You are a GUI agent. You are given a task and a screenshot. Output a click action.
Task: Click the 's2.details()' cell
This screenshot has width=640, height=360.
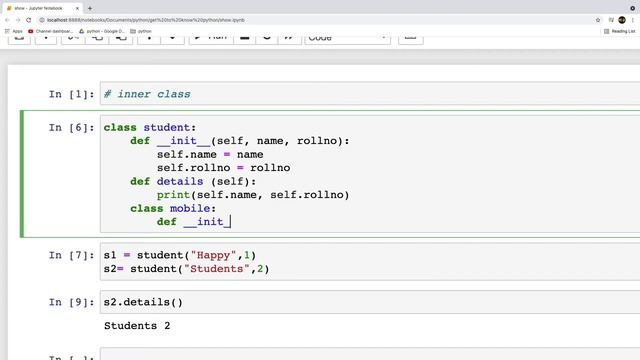(369, 302)
